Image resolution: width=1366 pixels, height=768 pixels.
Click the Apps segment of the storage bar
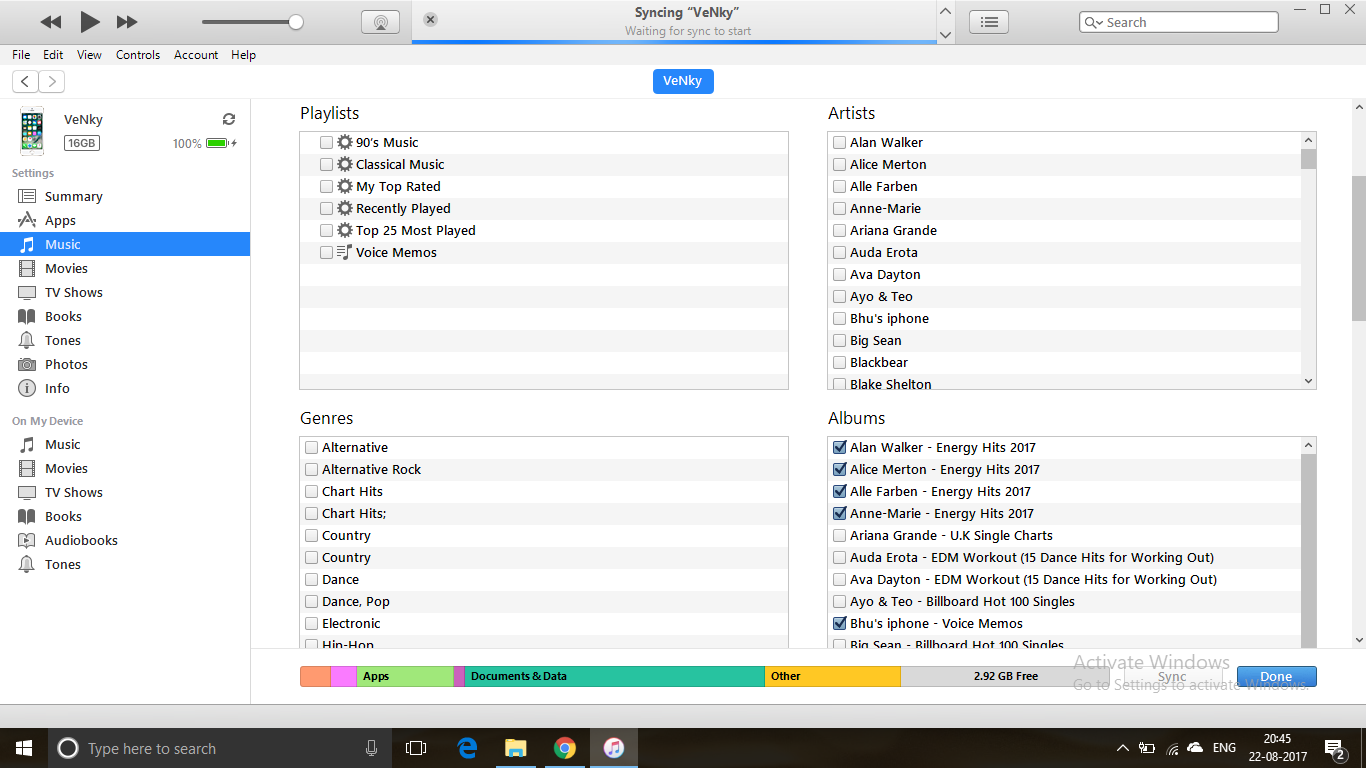click(405, 677)
